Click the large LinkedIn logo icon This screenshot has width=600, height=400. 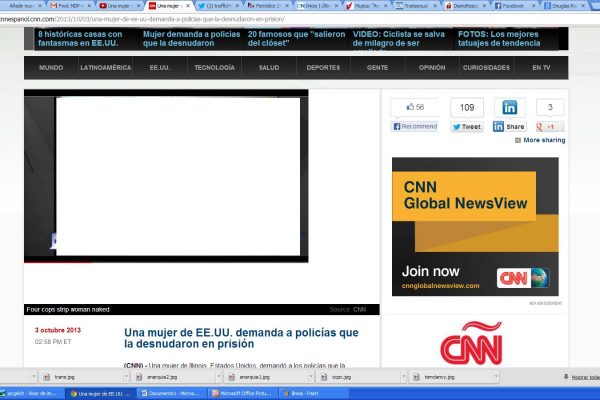pos(510,107)
